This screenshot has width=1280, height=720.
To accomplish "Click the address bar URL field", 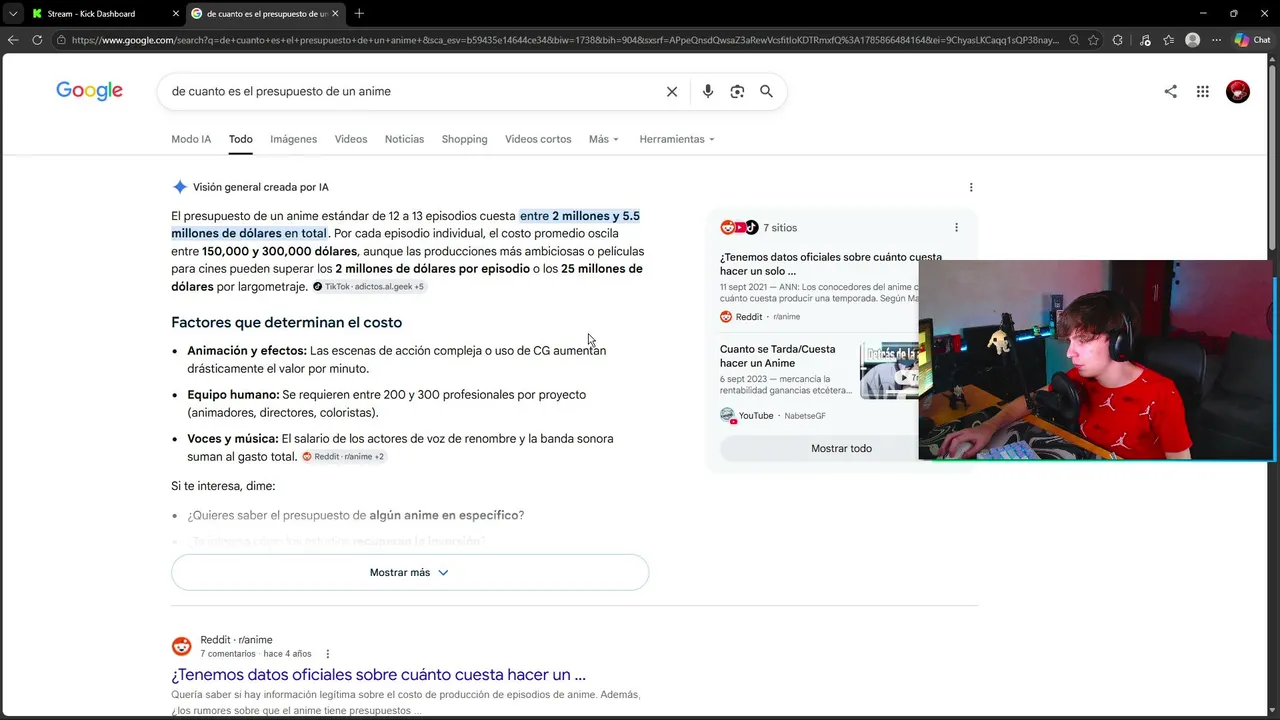I will [565, 40].
